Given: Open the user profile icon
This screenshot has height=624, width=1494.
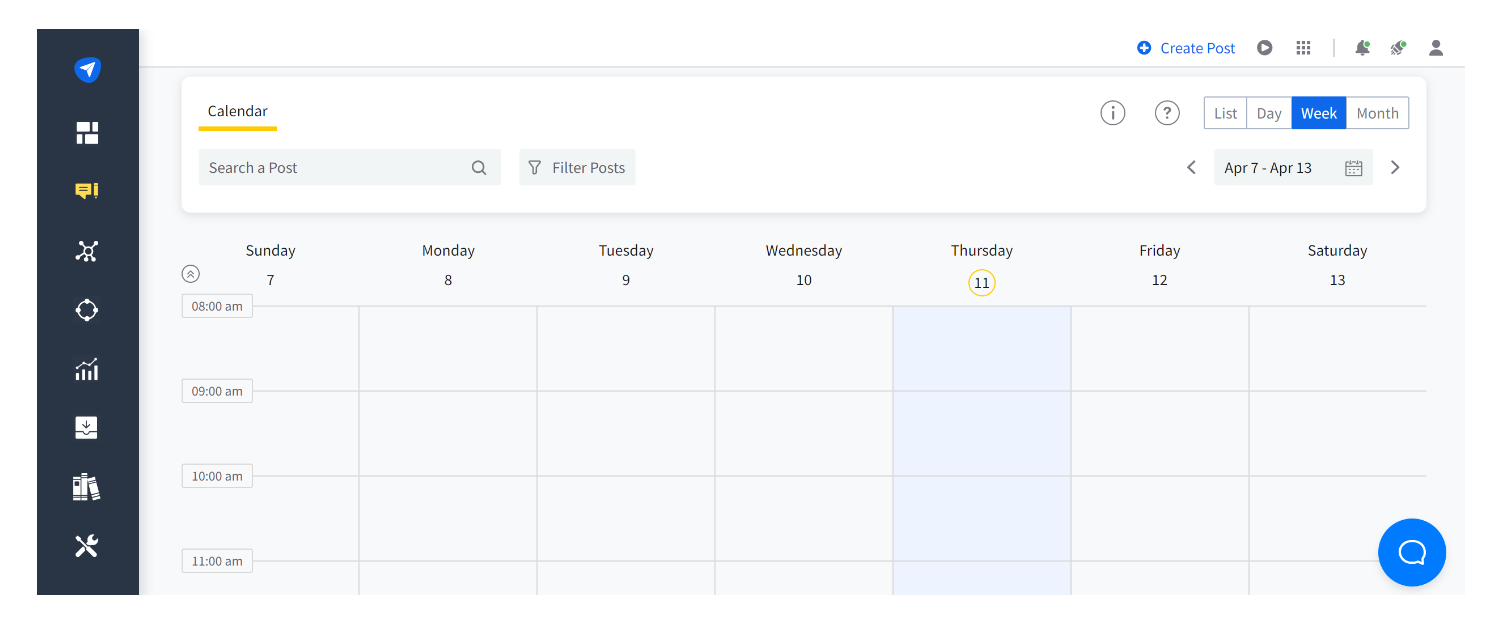Looking at the screenshot, I should 1436,48.
